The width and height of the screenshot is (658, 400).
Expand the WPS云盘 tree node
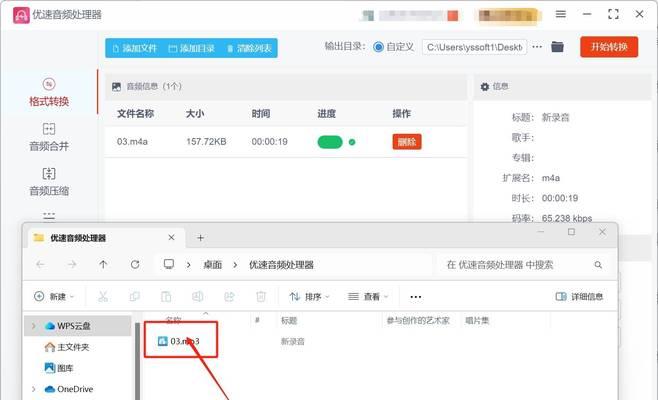tap(34, 326)
